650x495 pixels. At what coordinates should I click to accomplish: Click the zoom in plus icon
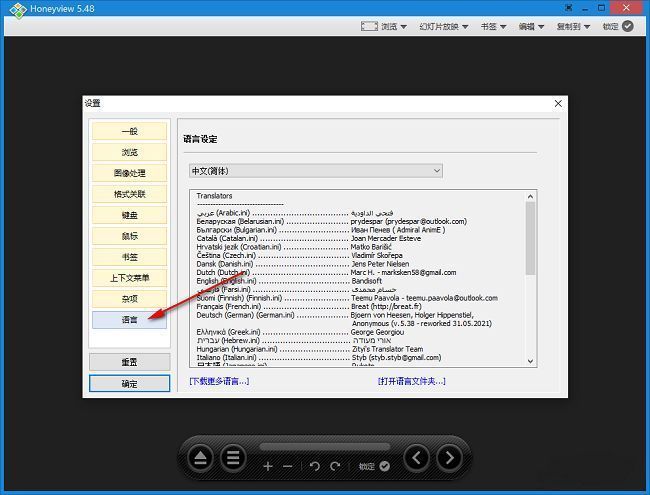(268, 466)
